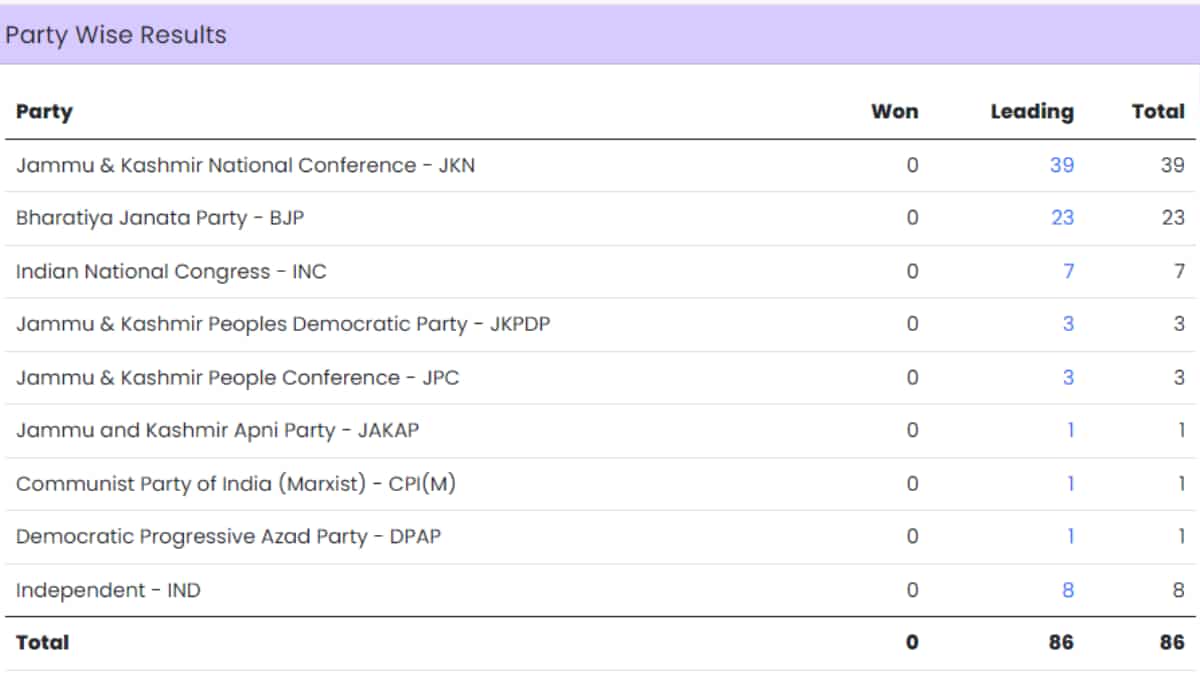The height and width of the screenshot is (675, 1200).
Task: Click the Party Wise Results heading banner
Action: point(600,35)
